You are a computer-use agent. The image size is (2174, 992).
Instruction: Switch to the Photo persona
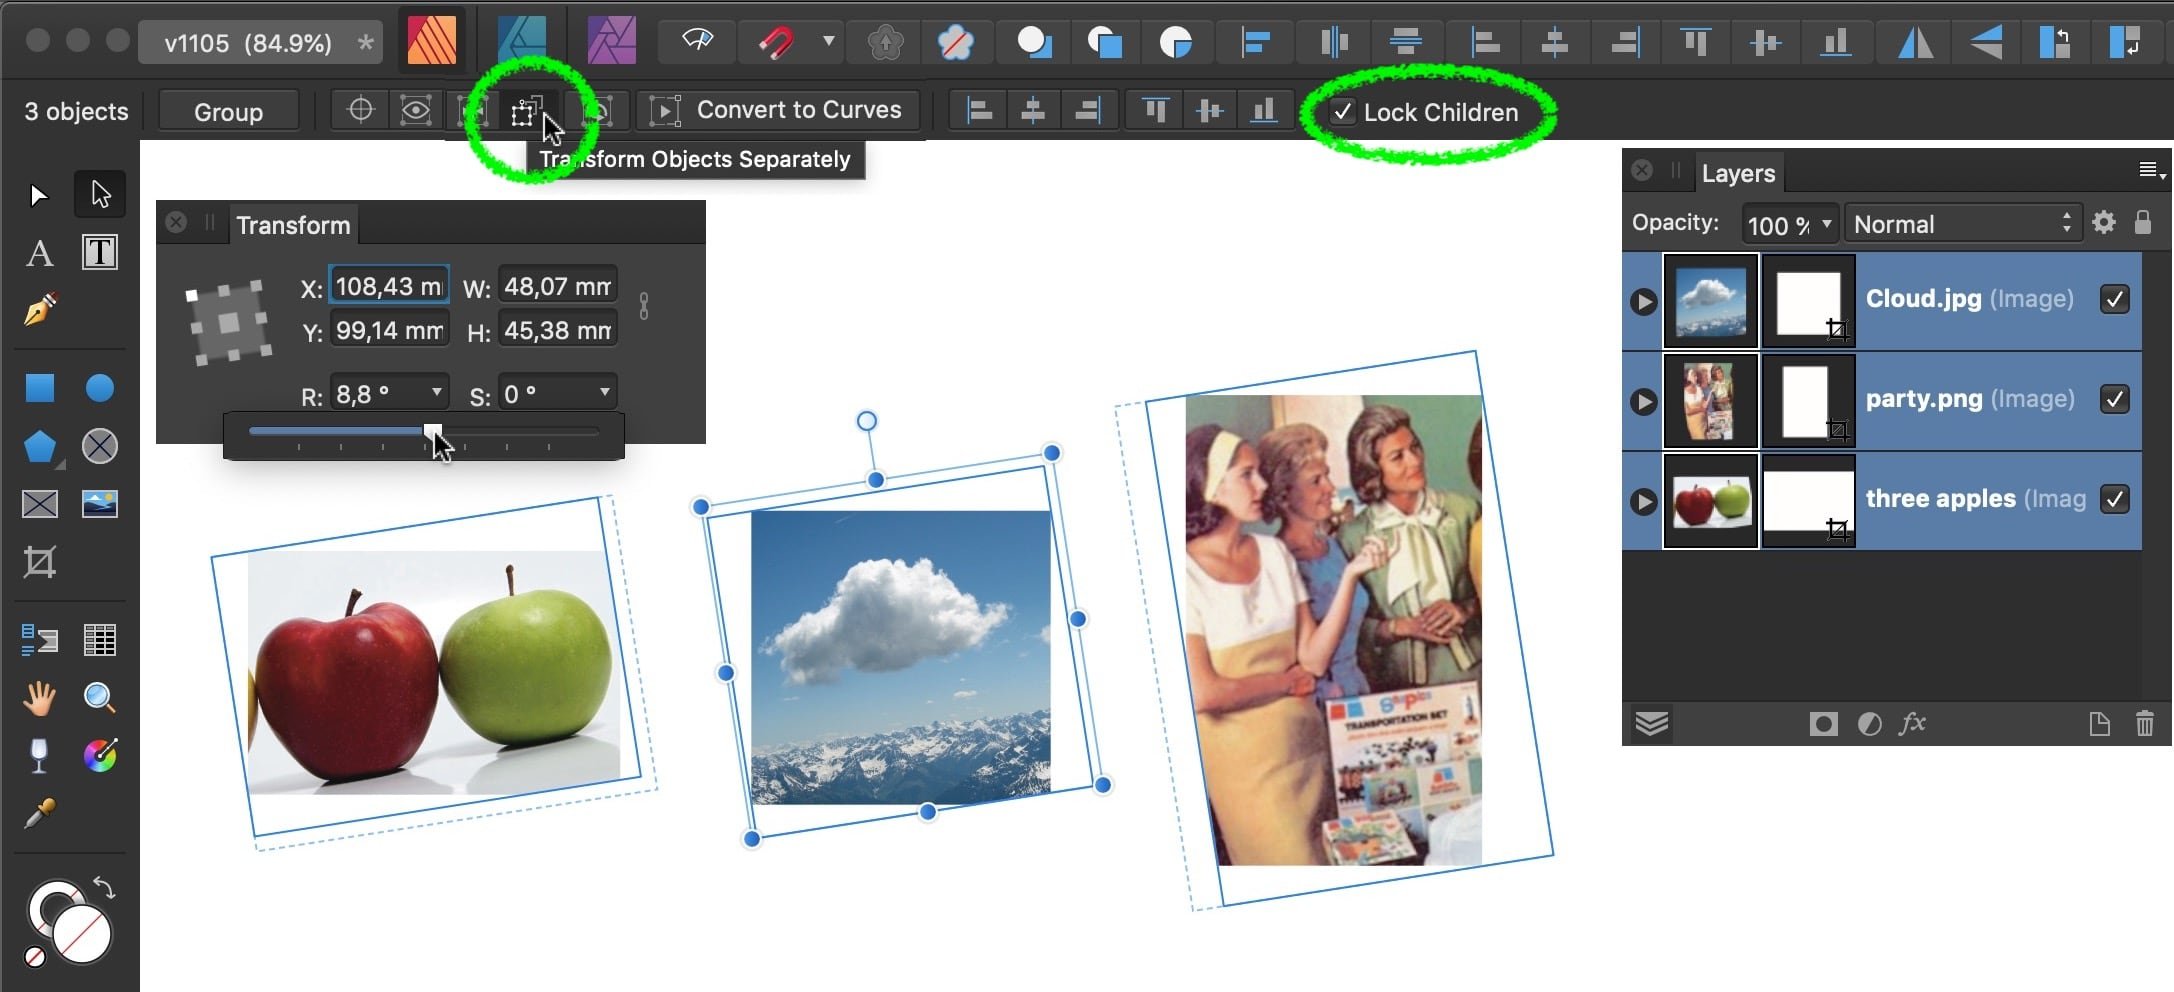tap(611, 40)
